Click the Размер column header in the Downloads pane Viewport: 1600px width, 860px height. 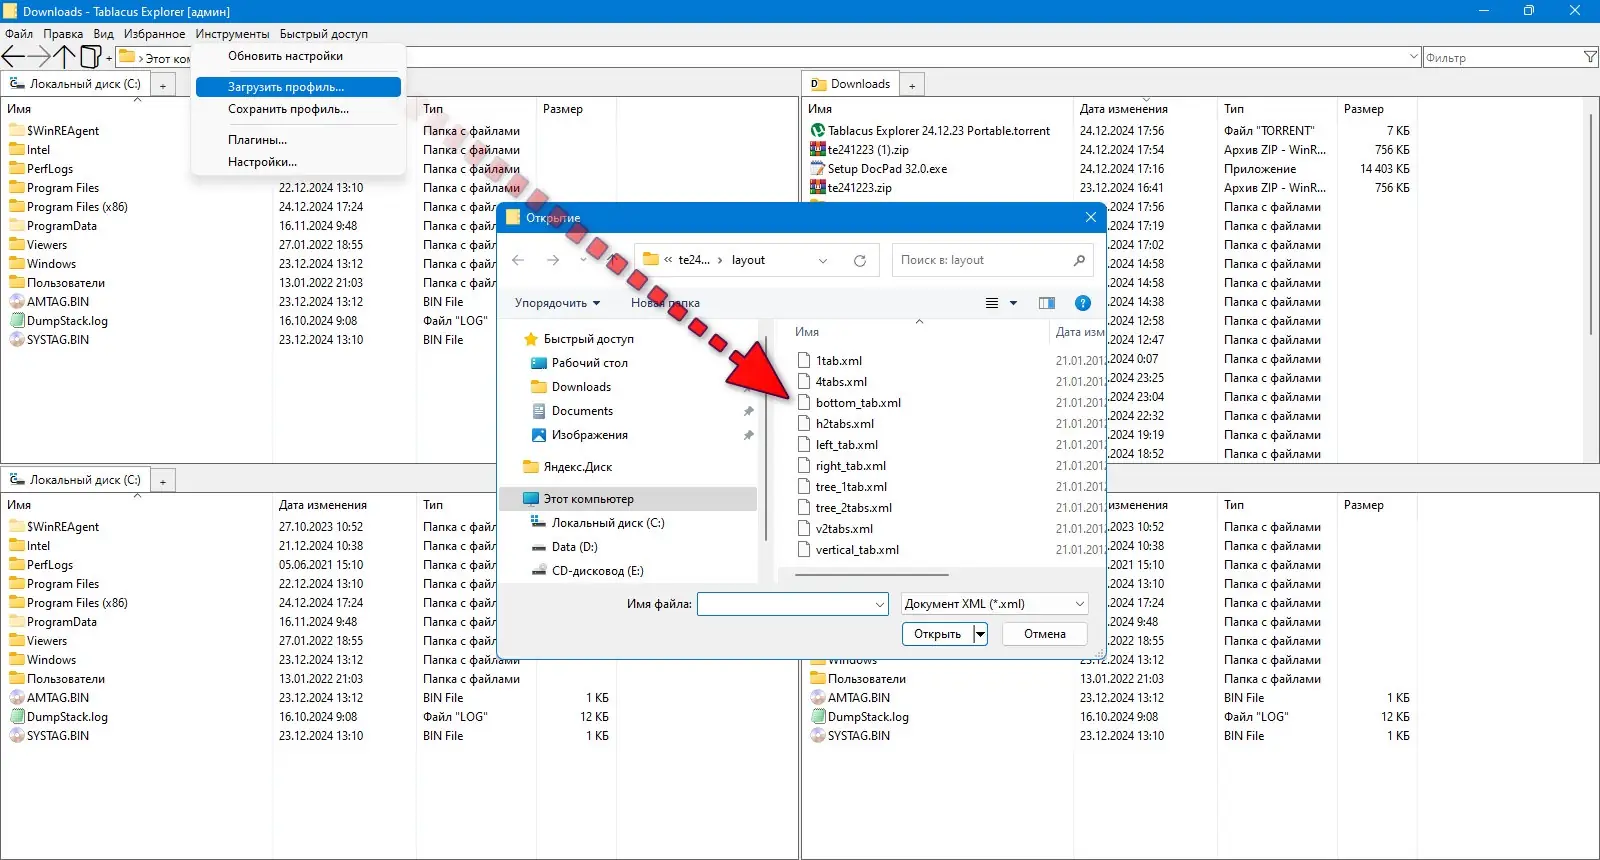click(1364, 109)
